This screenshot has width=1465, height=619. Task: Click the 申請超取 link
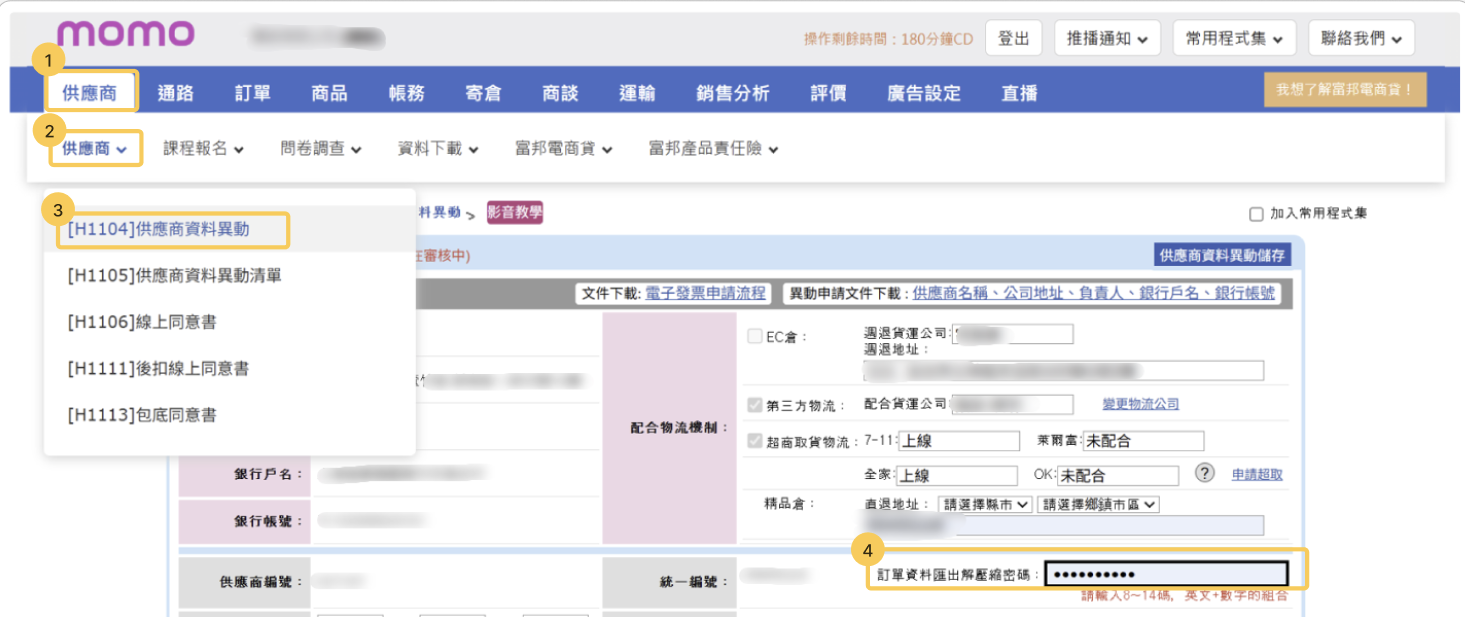pos(1256,475)
